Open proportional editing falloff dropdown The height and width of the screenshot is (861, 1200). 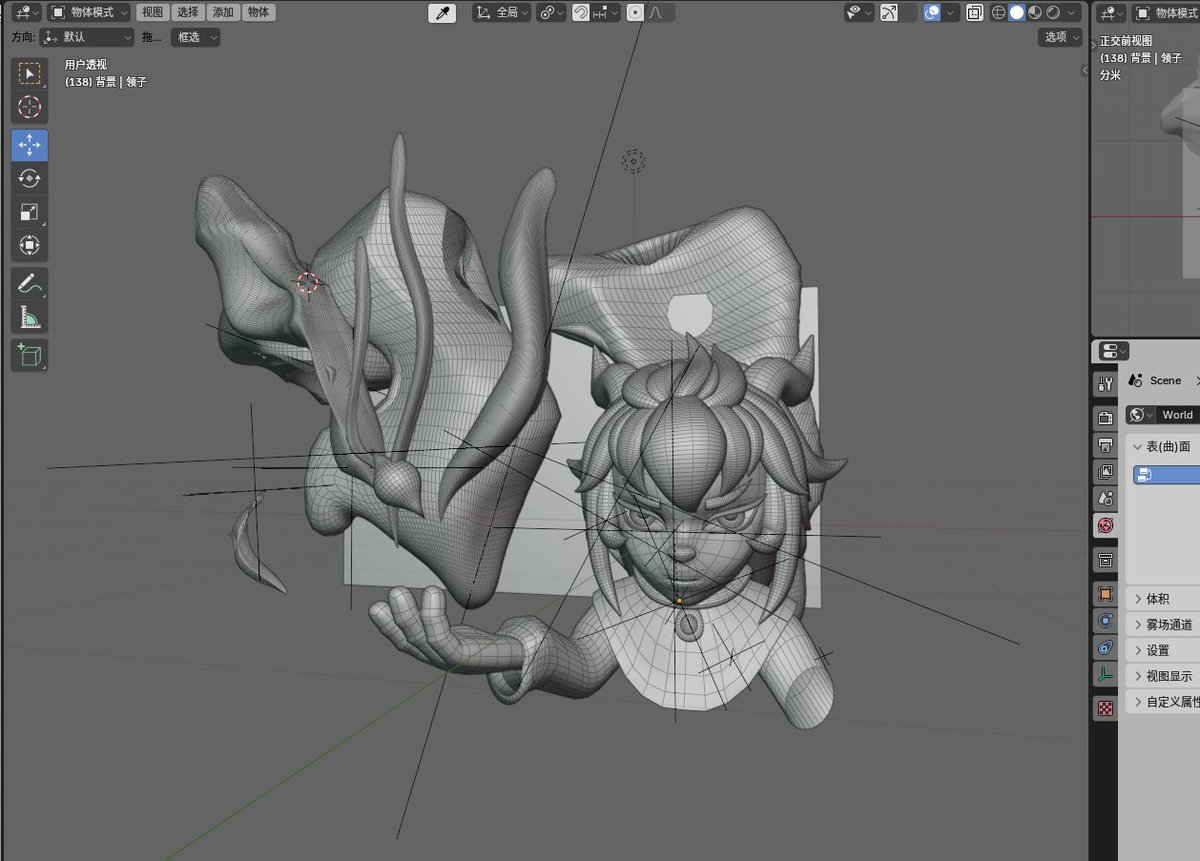tap(660, 13)
